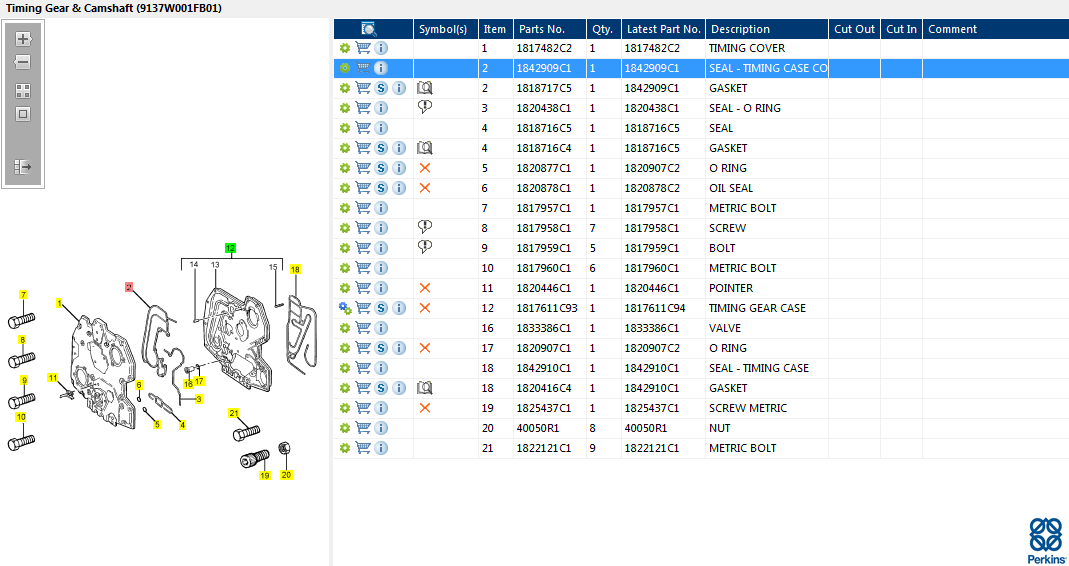The width and height of the screenshot is (1069, 566).
Task: Add selected SEAL - TIMING CASE CO row to cart
Action: coord(363,68)
